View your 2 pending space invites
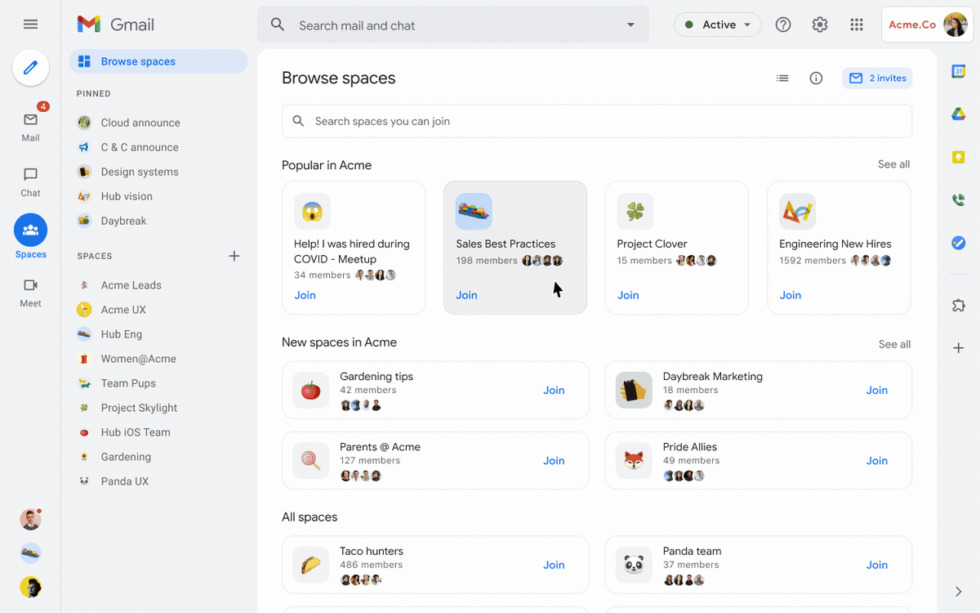Screen dimensions: 980x613 point(876,77)
